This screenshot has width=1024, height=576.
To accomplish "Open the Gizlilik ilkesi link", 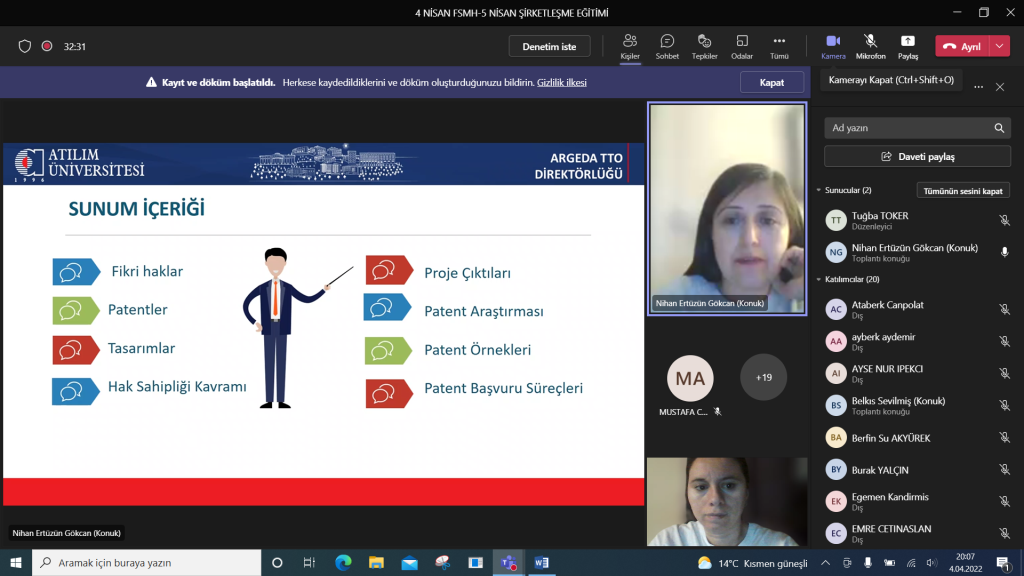I will pyautogui.click(x=561, y=82).
